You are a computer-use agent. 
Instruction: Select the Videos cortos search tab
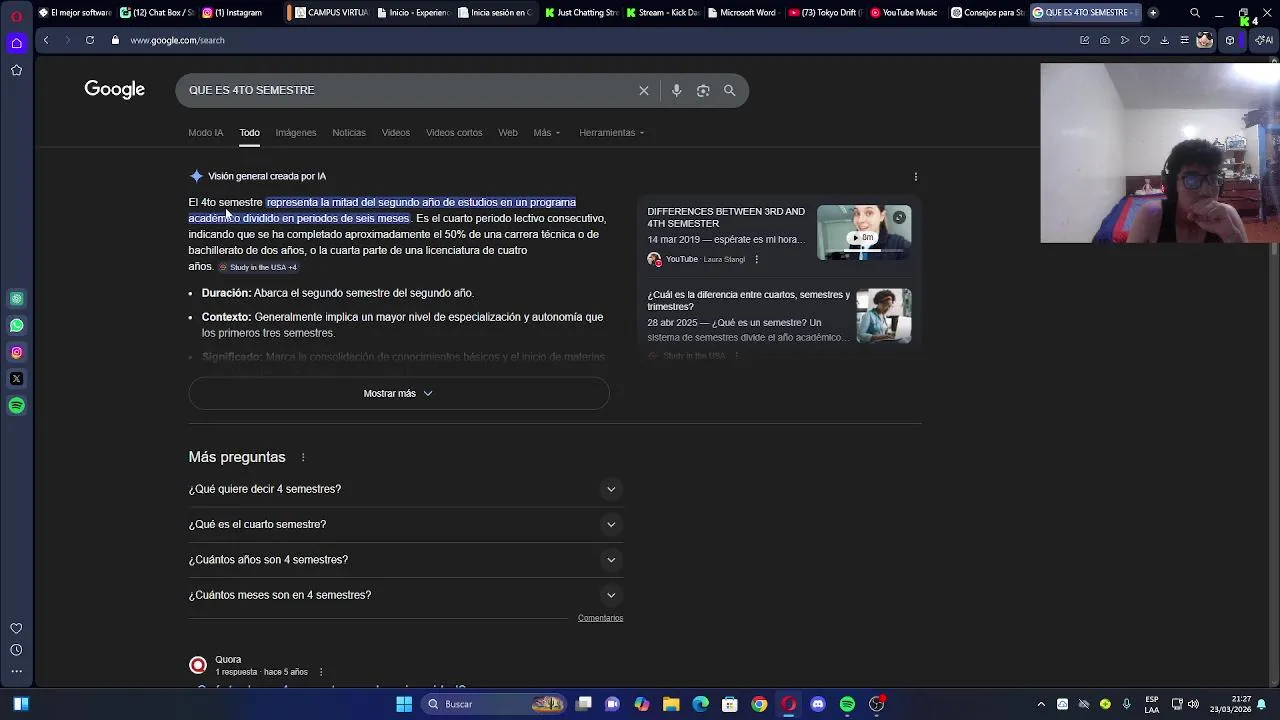(x=454, y=133)
